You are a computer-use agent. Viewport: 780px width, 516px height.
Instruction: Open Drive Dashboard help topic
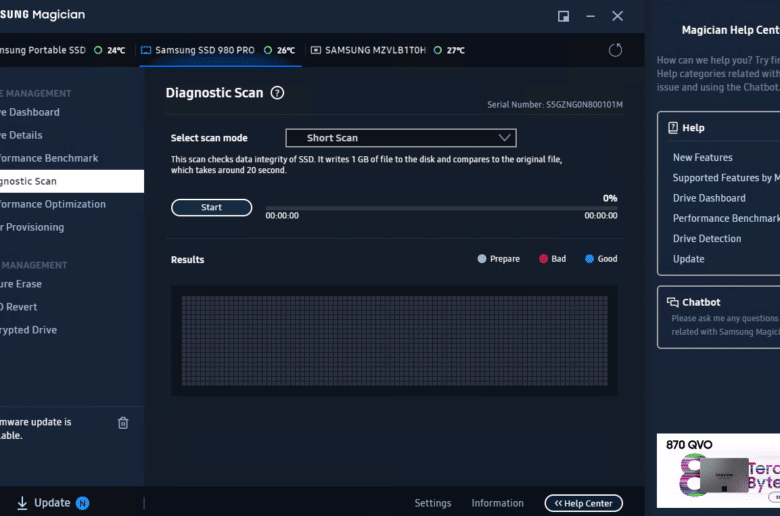point(709,198)
